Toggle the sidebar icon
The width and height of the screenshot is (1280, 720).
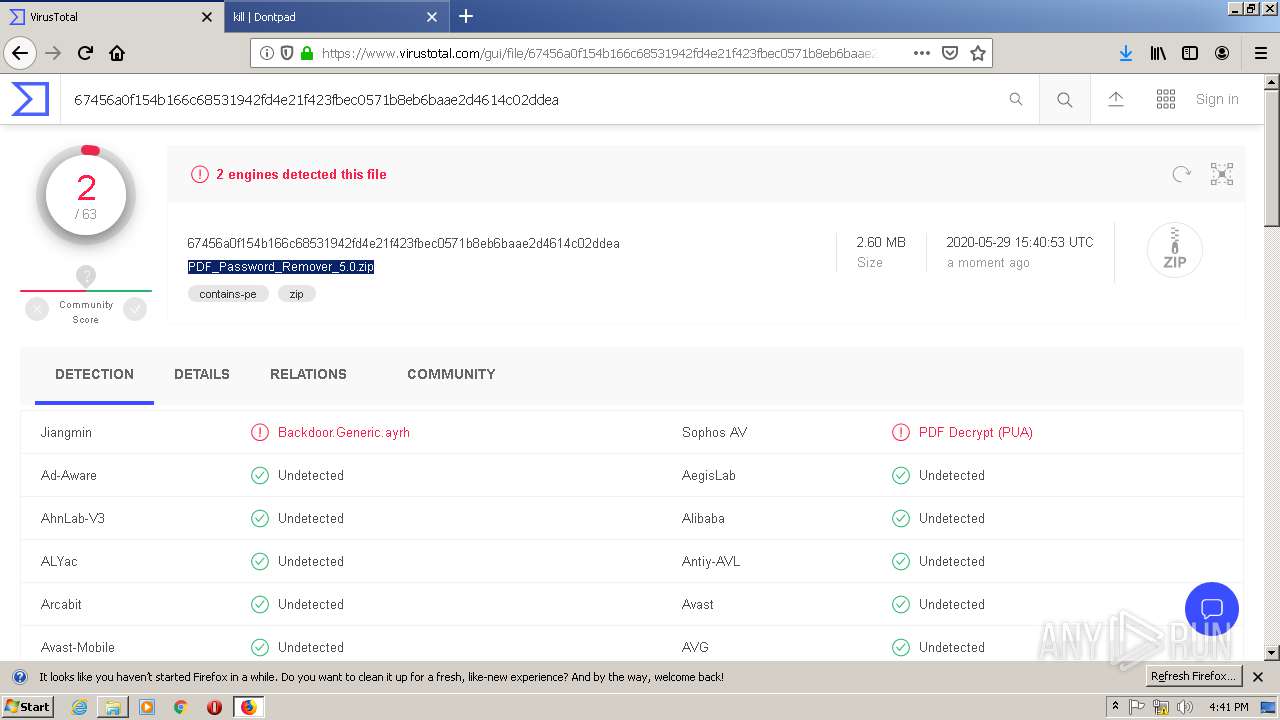pos(1190,53)
